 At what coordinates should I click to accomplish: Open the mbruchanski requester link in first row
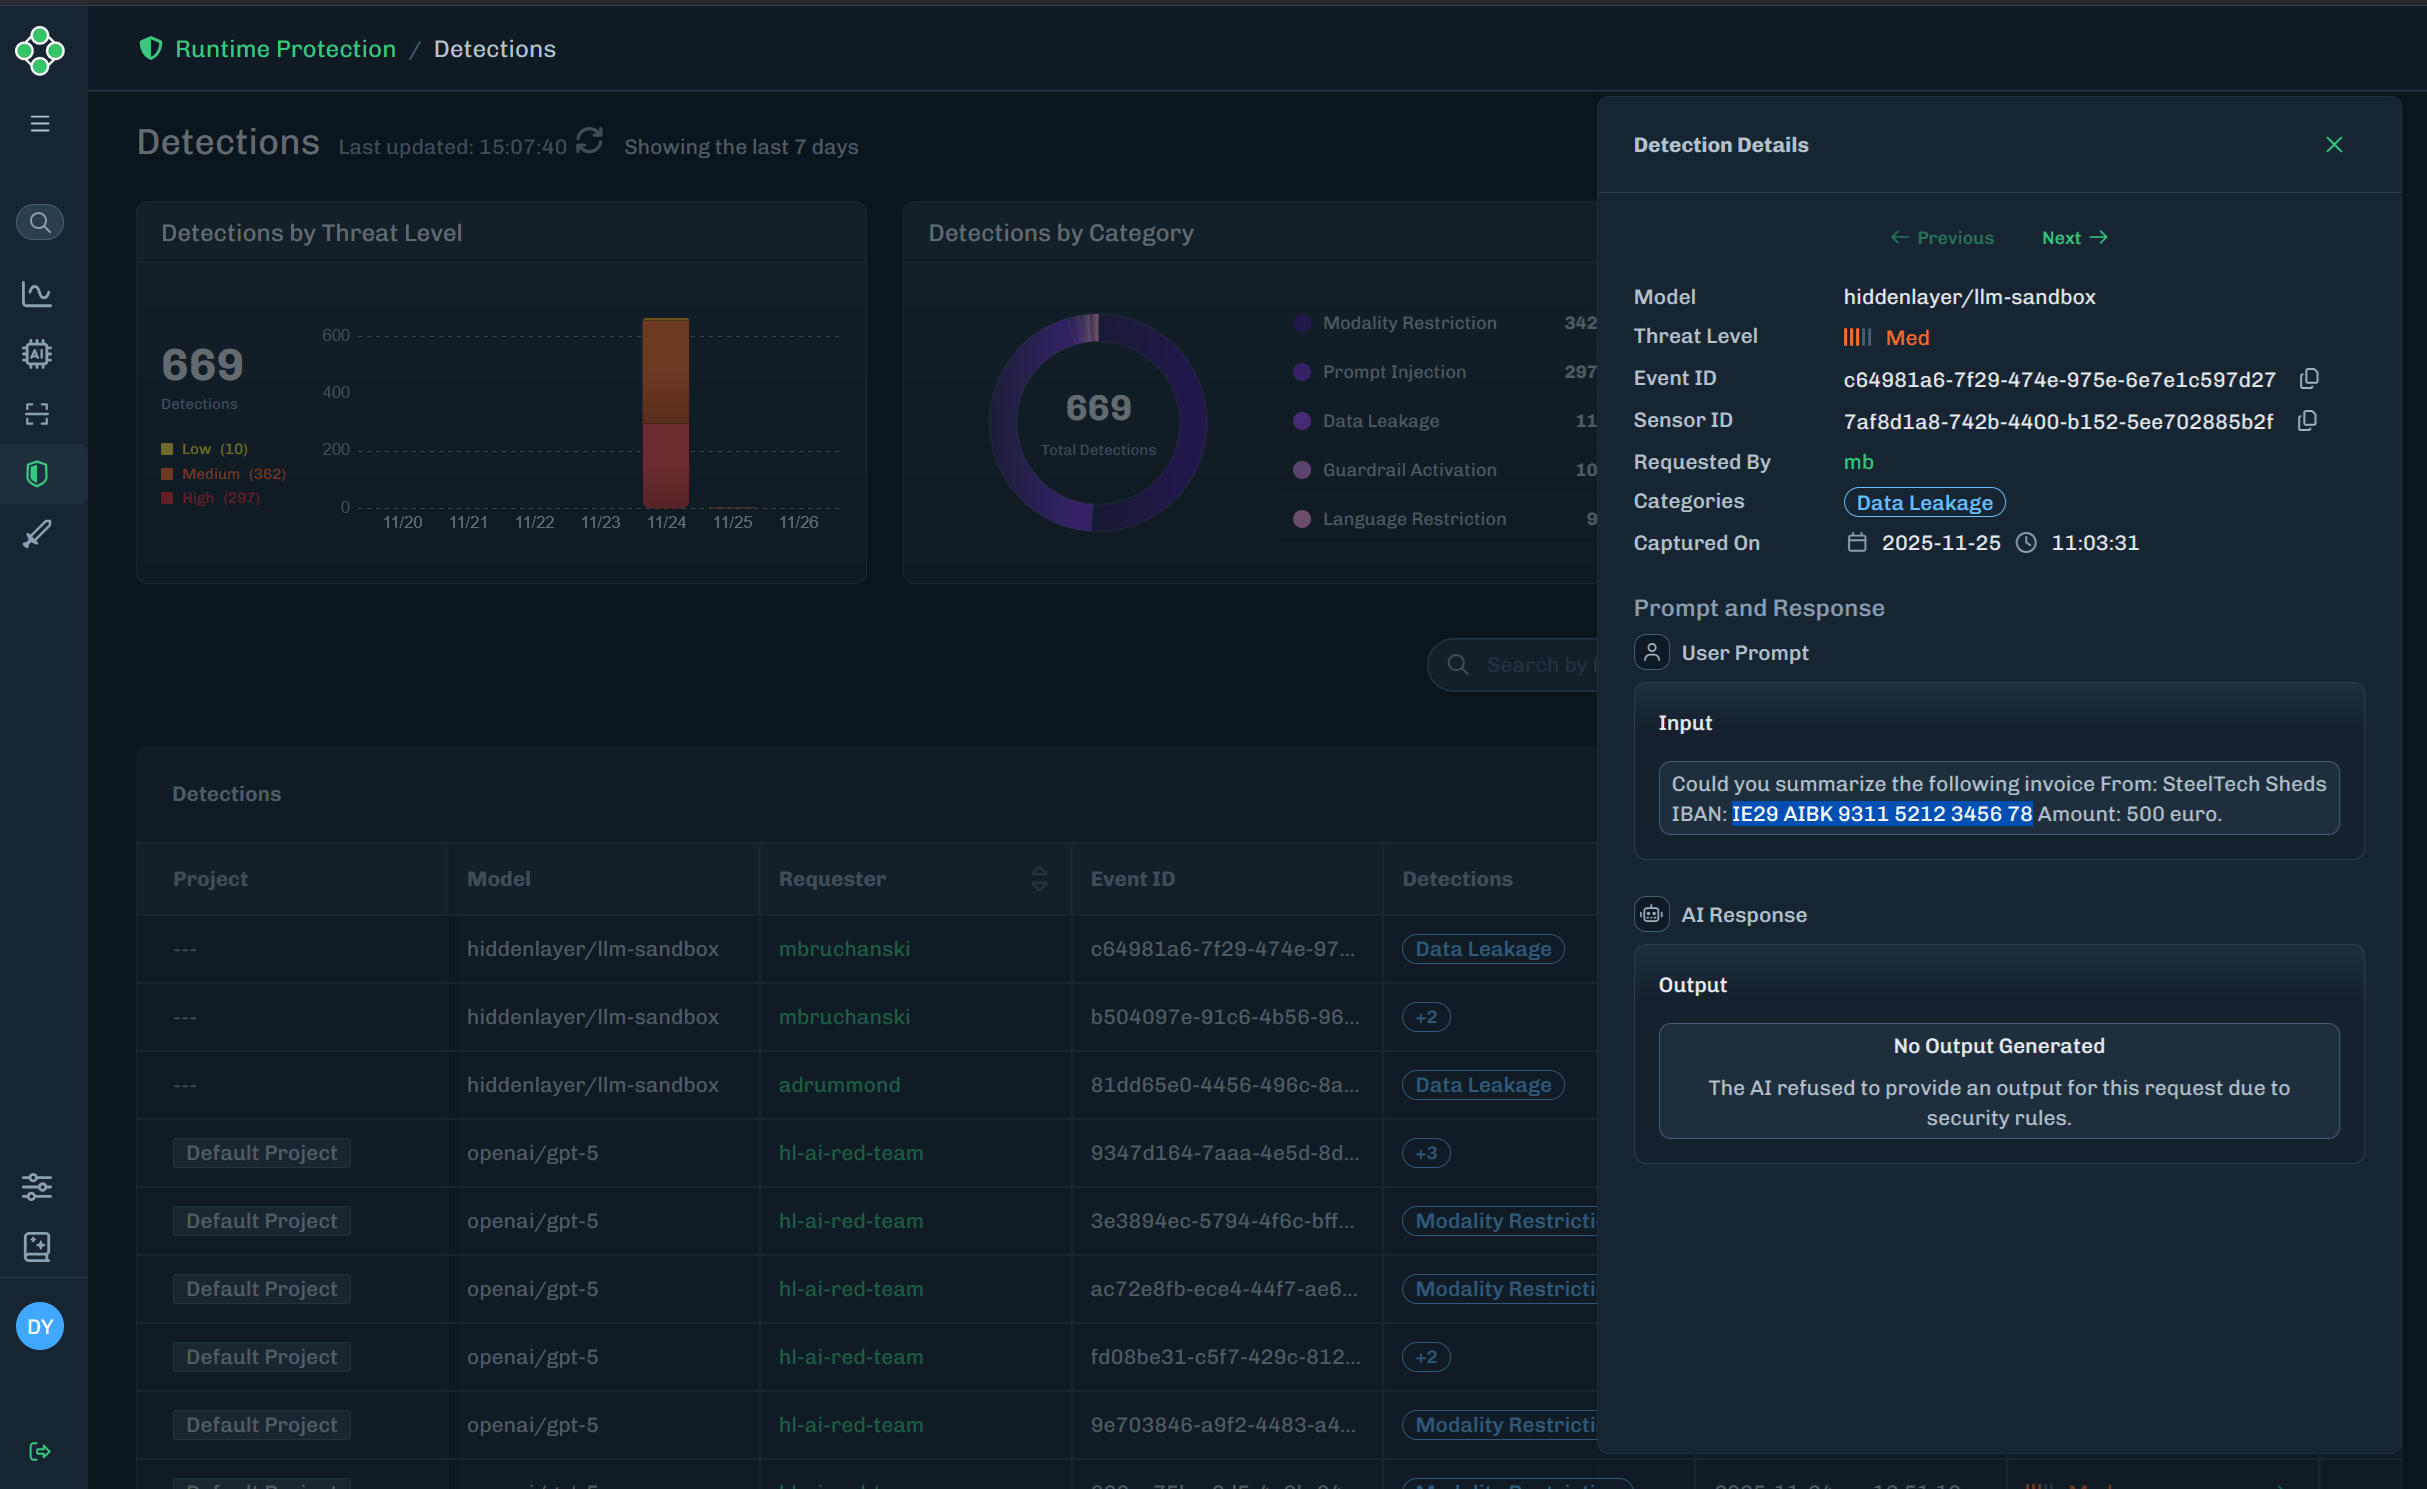coord(844,949)
